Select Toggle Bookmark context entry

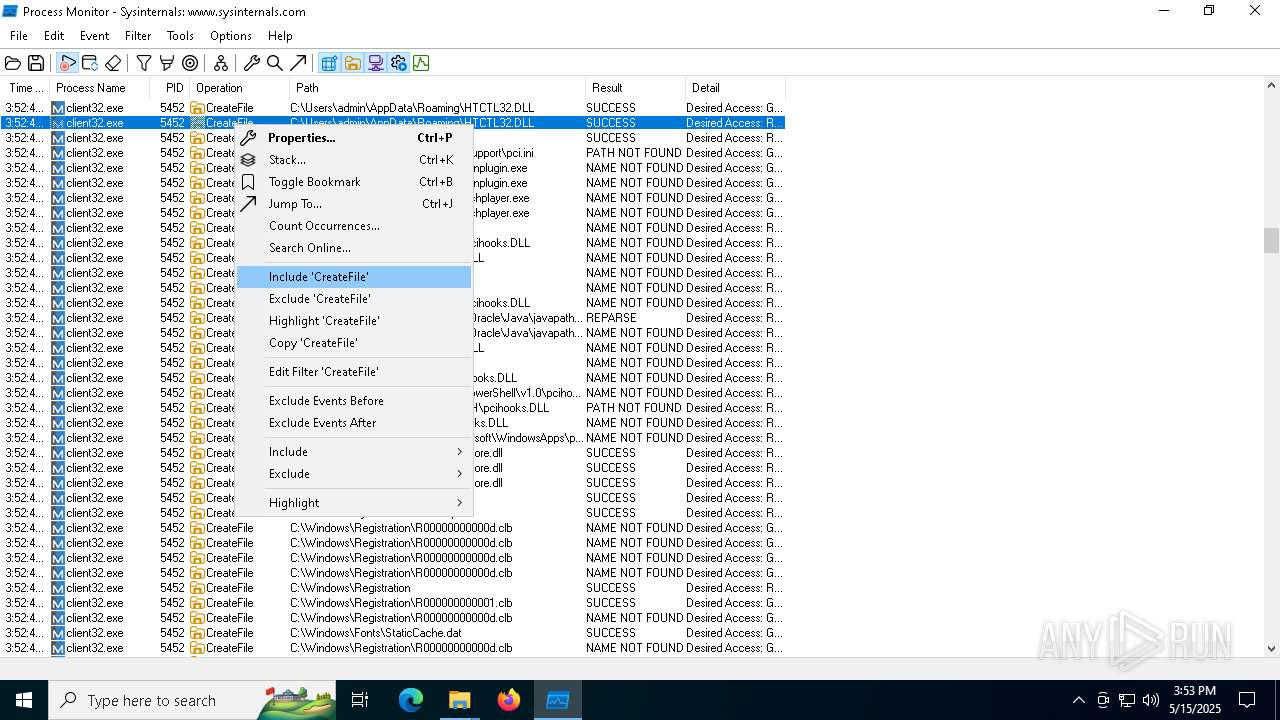pyautogui.click(x=354, y=182)
